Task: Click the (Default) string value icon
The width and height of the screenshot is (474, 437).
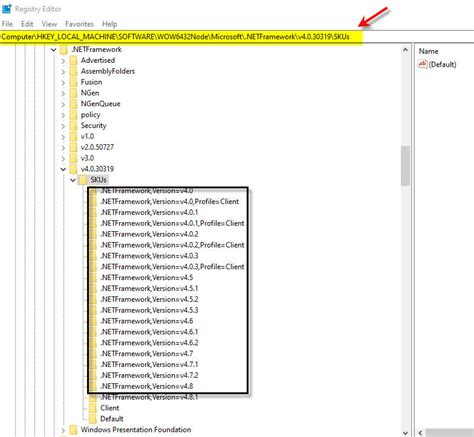Action: (x=422, y=64)
